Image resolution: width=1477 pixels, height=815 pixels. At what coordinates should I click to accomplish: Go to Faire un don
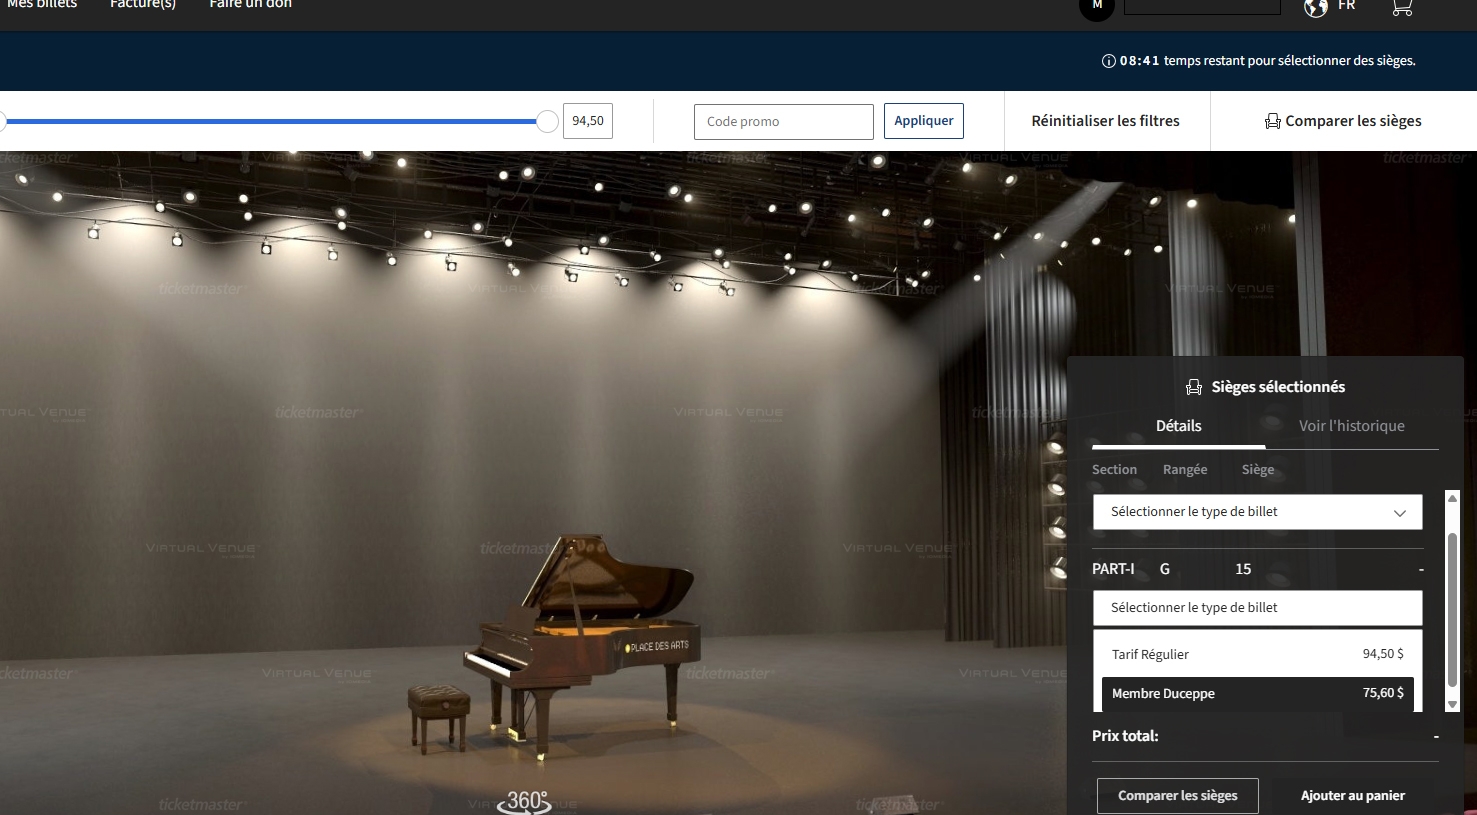pyautogui.click(x=250, y=5)
